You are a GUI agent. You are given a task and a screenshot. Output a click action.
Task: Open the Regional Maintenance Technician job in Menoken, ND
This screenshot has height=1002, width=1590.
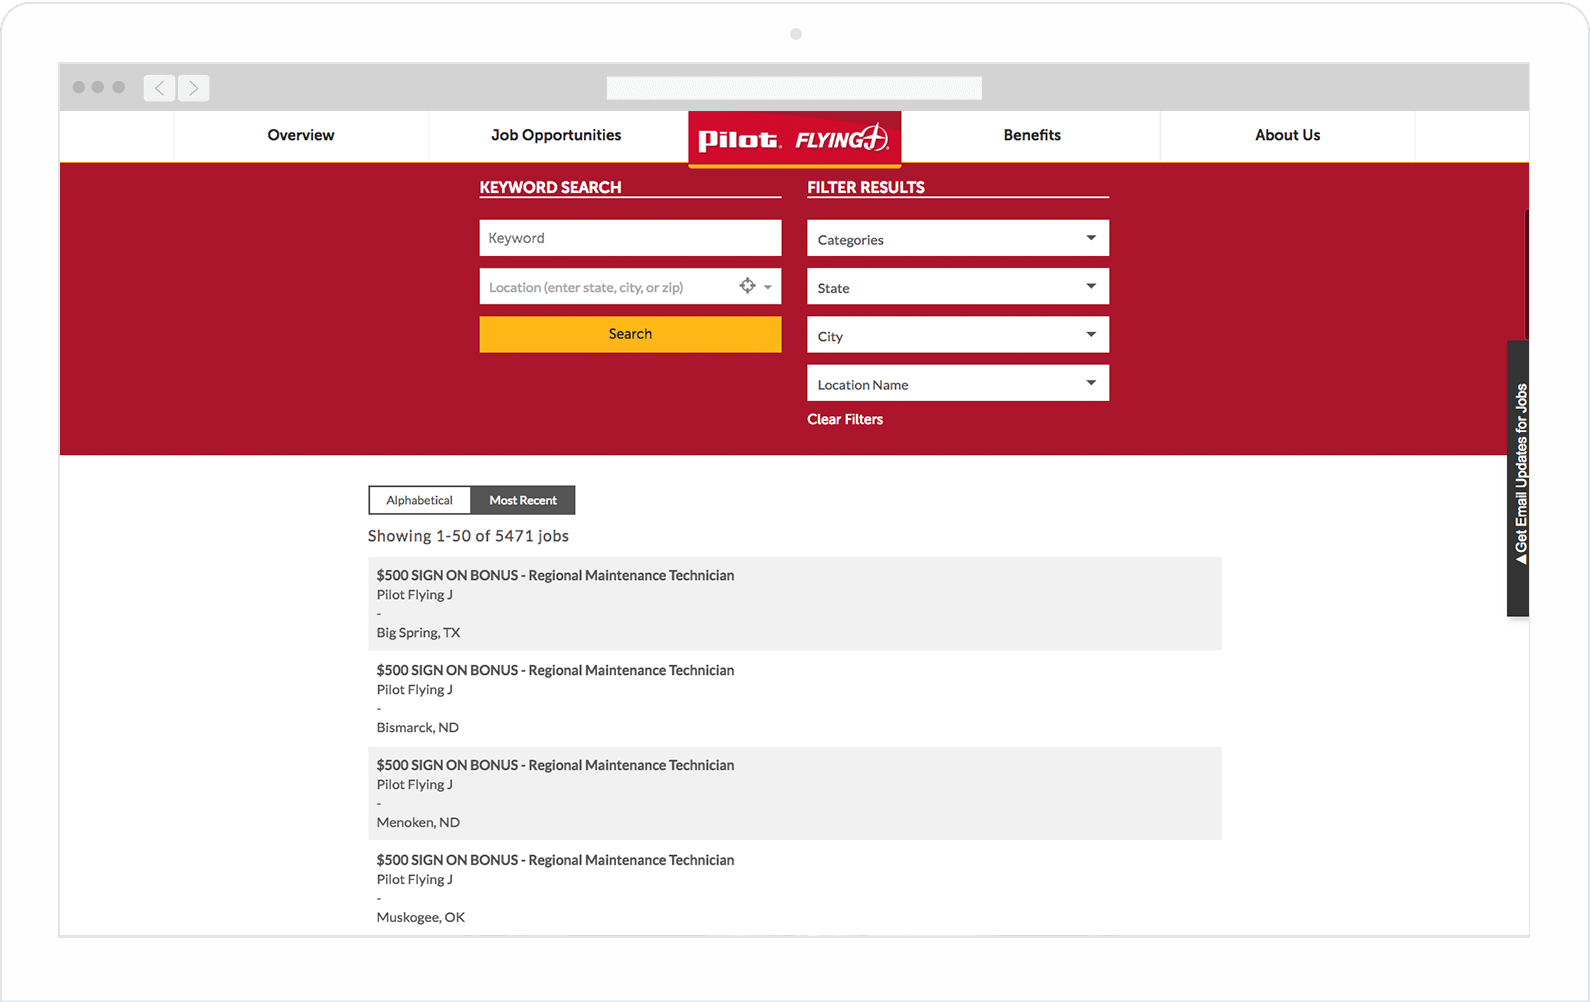coord(555,765)
